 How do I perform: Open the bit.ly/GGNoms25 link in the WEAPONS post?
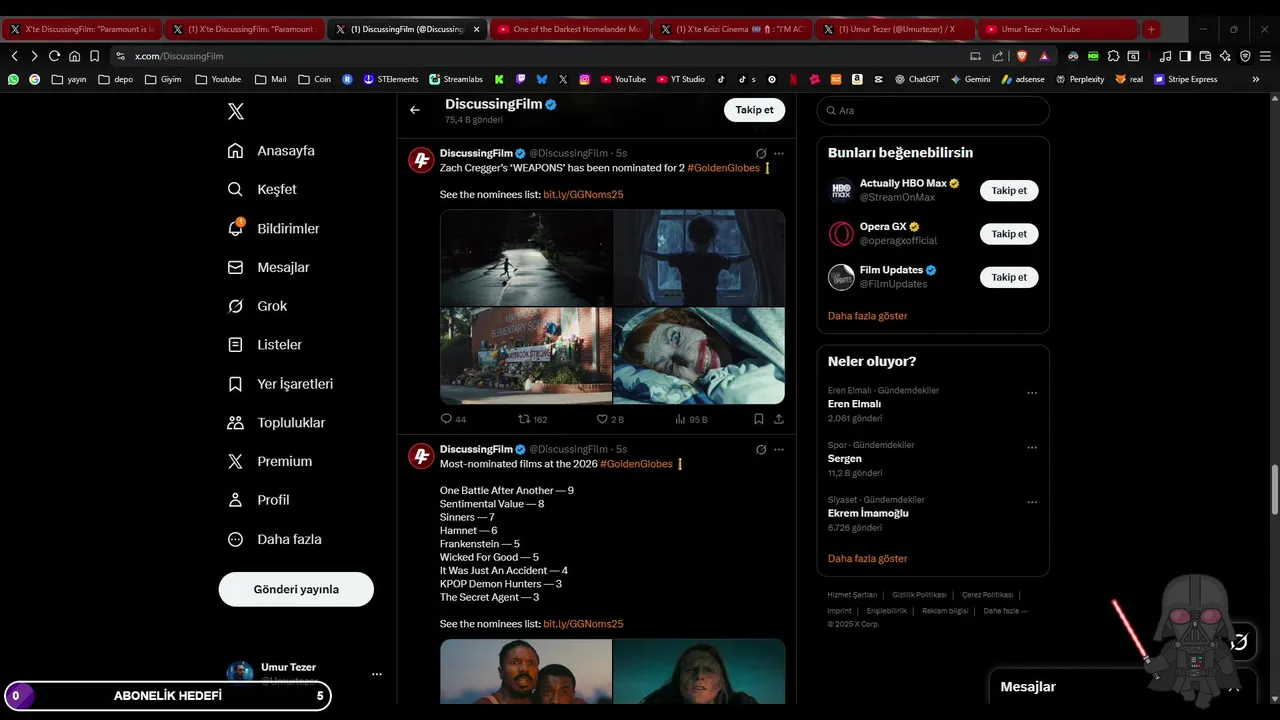(583, 194)
